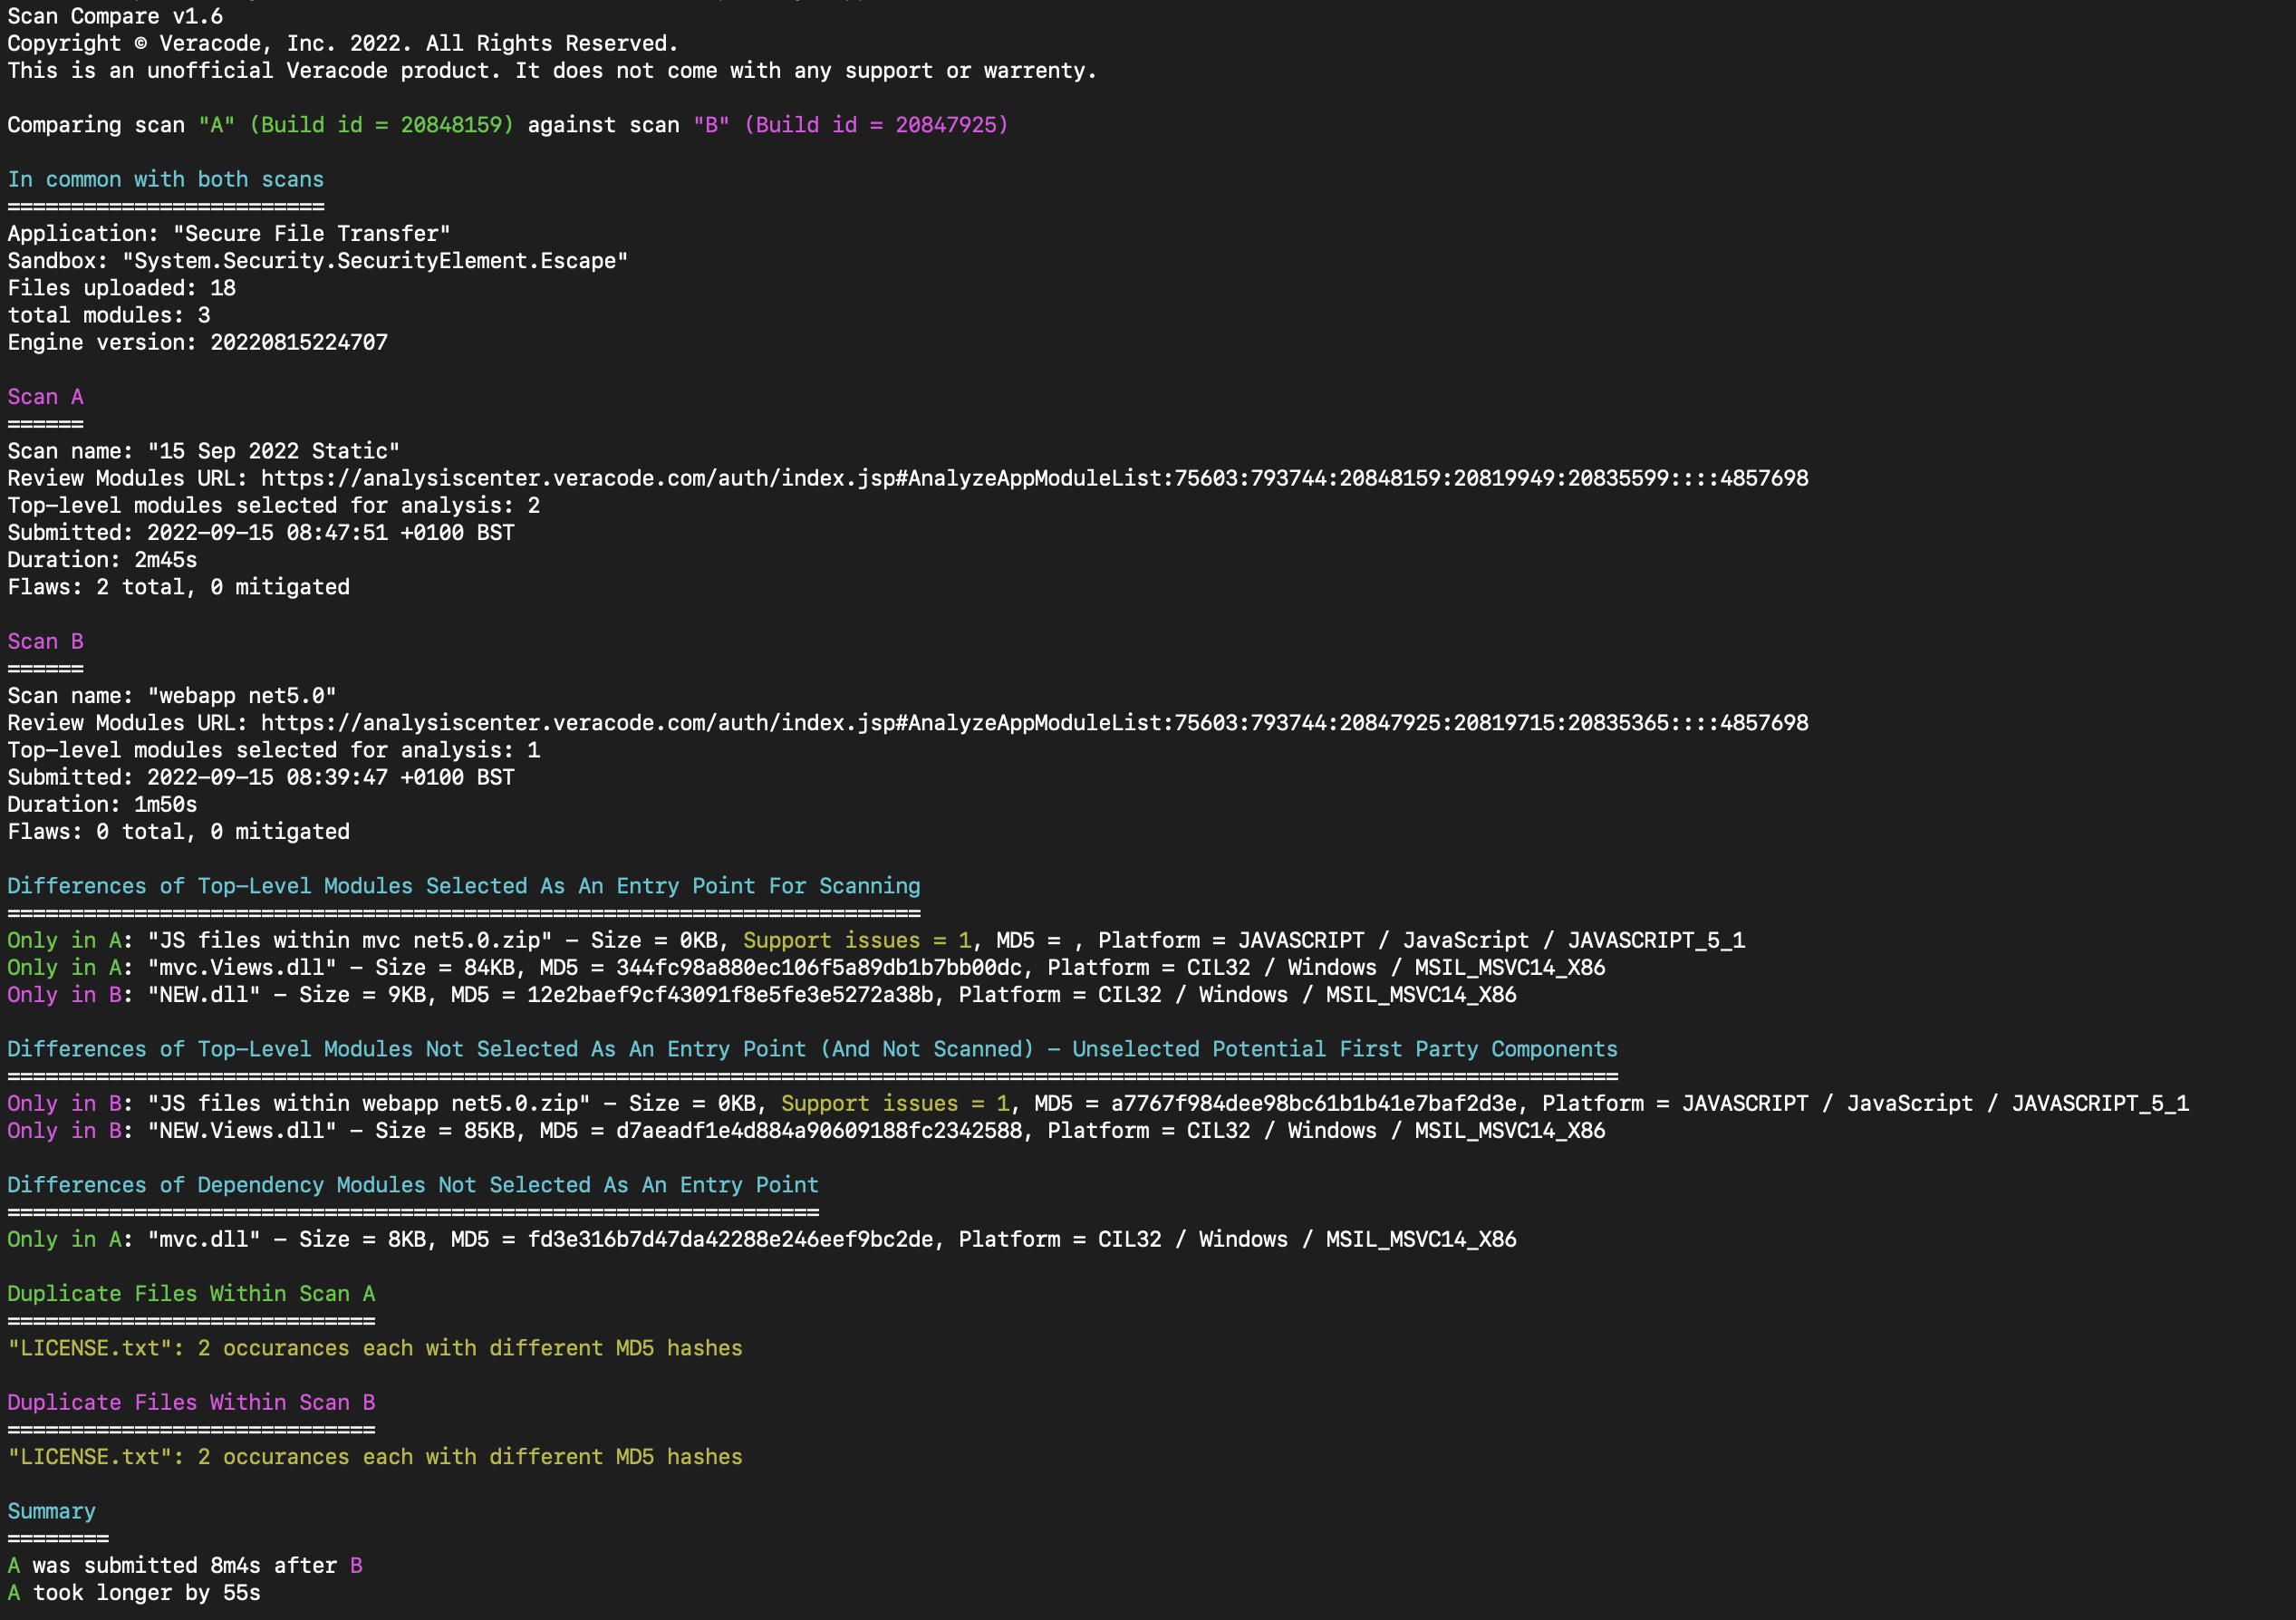Click the 'NEW.dll' module name
Viewport: 2296px width, 1620px height.
(204, 995)
